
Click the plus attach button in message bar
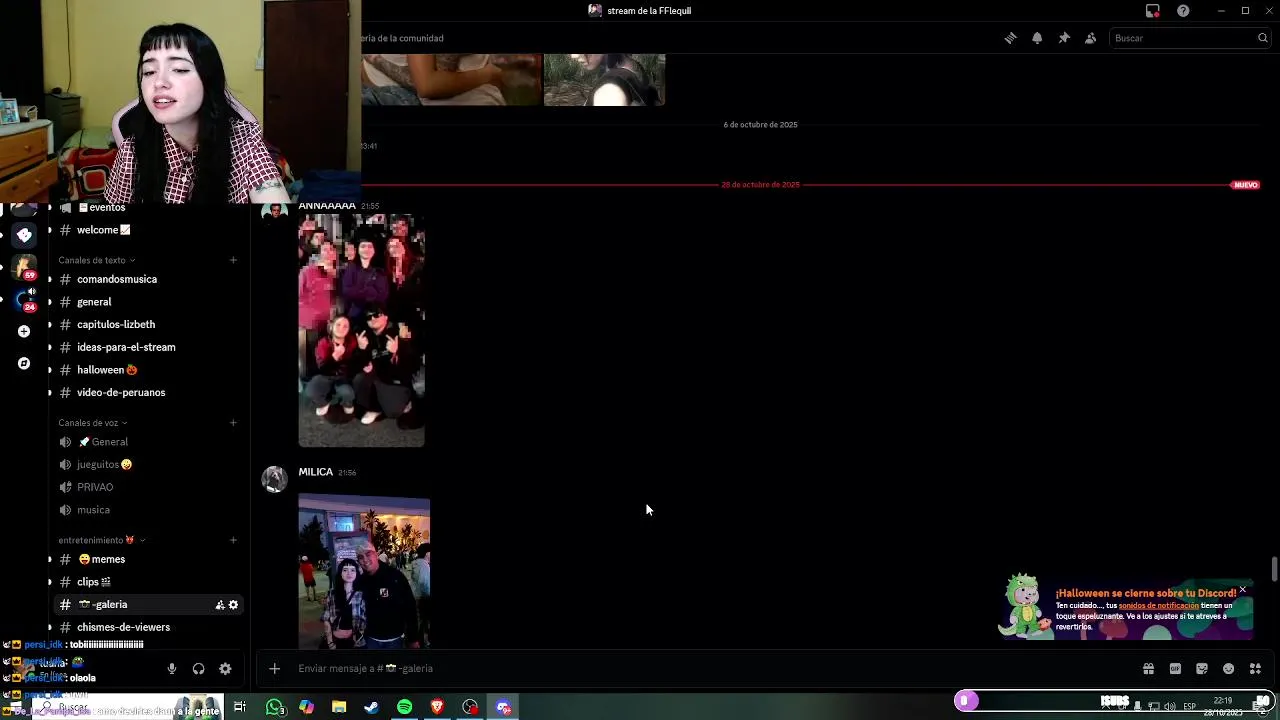tap(274, 668)
